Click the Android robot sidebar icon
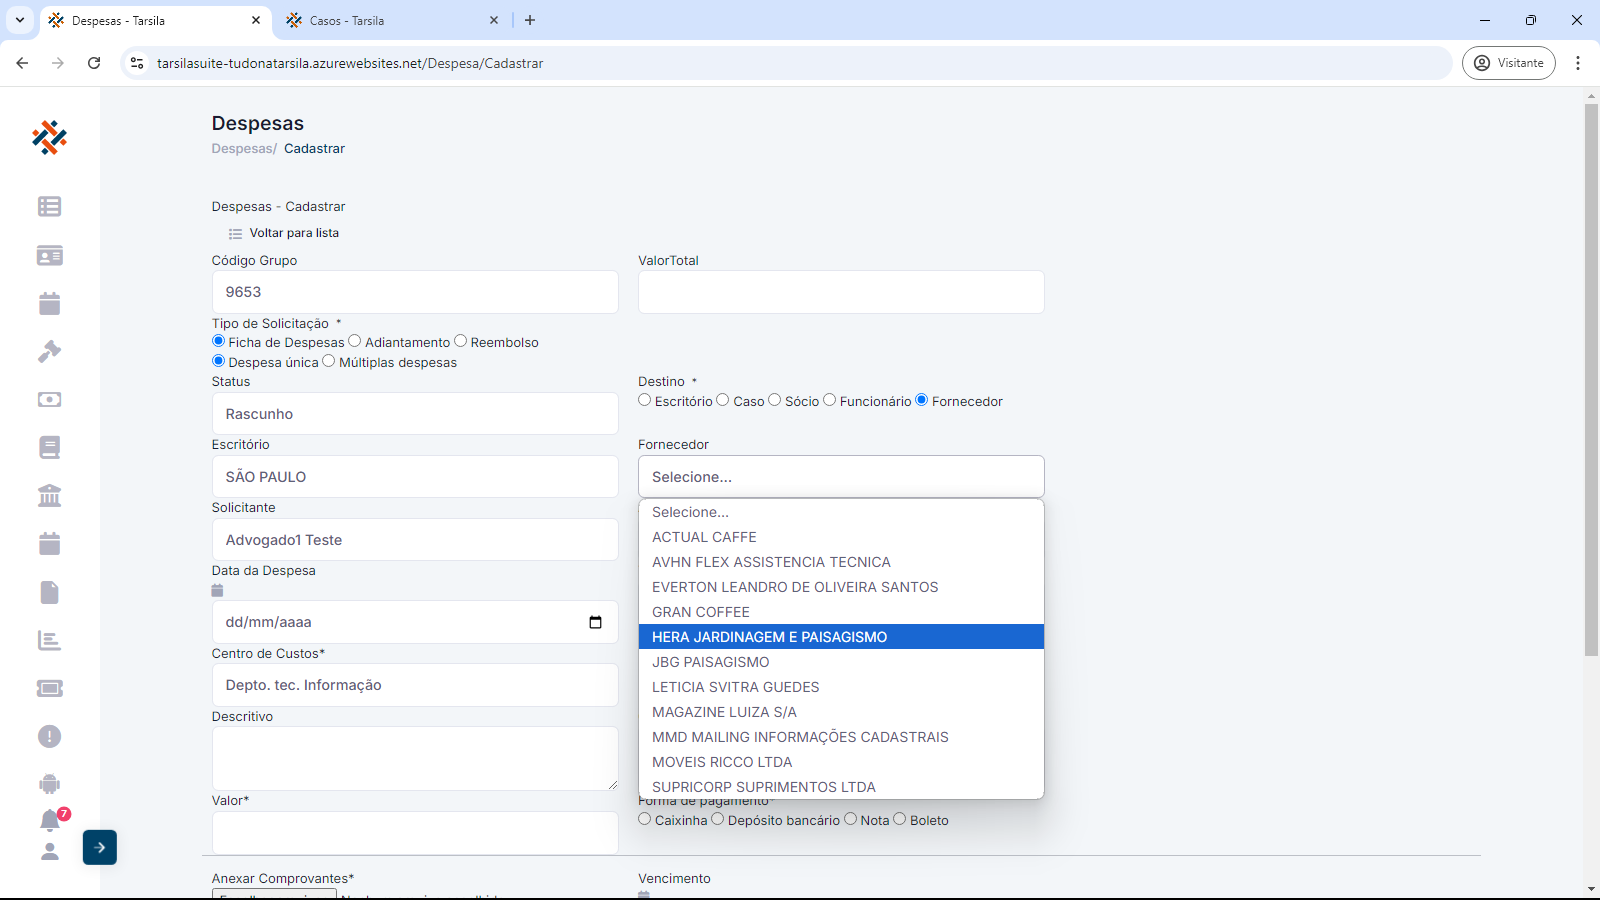The height and width of the screenshot is (900, 1600). [x=49, y=784]
